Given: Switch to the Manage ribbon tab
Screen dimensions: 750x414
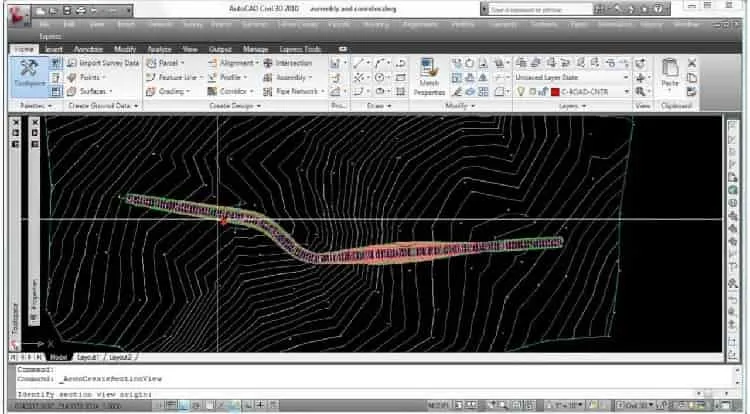Looking at the screenshot, I should pyautogui.click(x=255, y=49).
